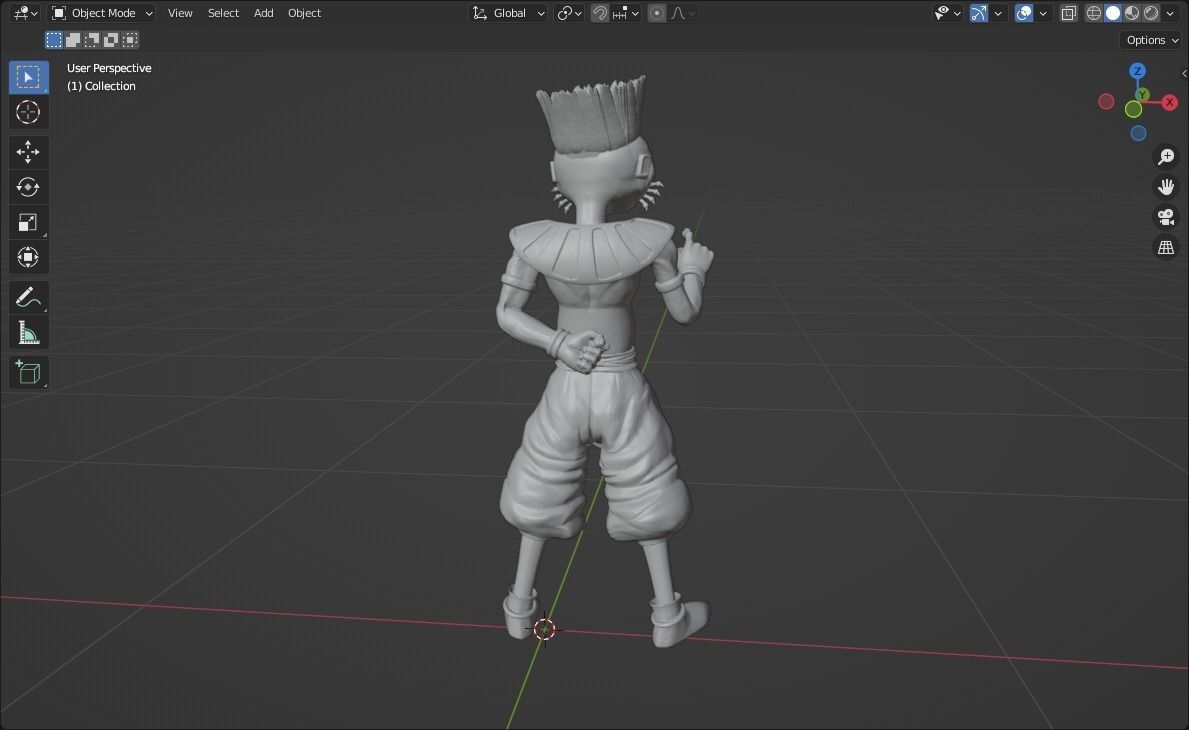
Task: Switch to rendered shading
Action: 1151,13
